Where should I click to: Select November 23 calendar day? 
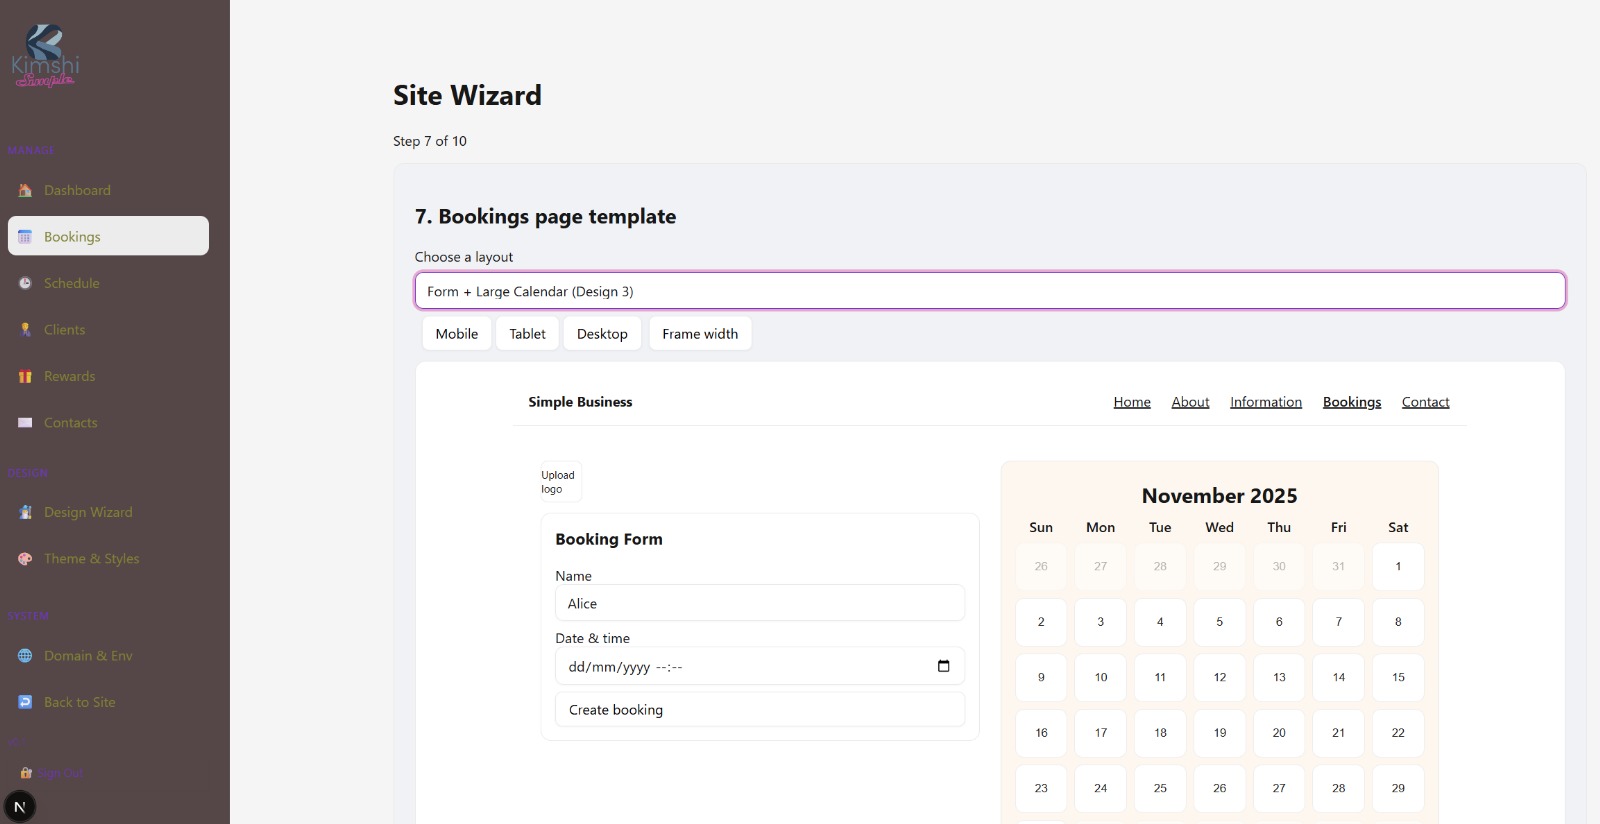(x=1041, y=788)
